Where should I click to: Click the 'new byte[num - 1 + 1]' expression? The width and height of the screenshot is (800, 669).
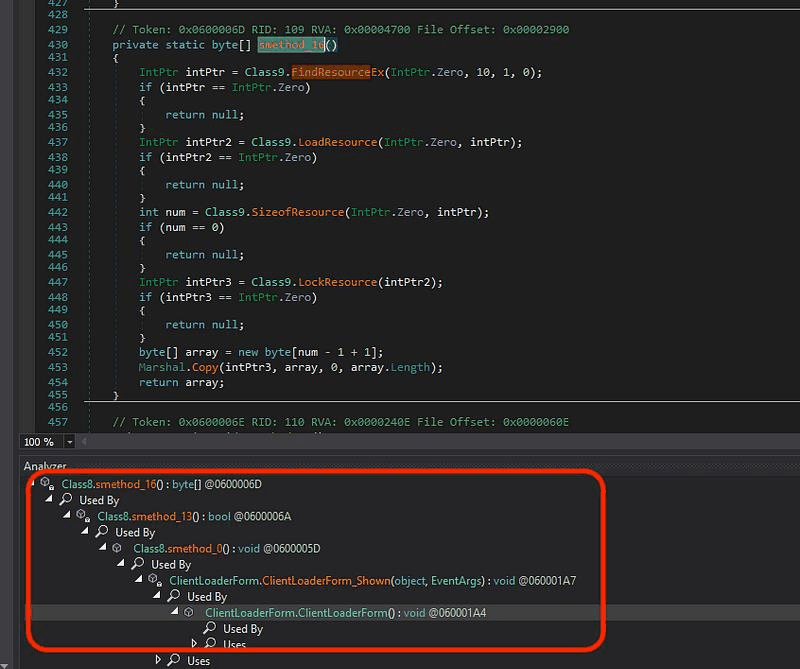(308, 352)
